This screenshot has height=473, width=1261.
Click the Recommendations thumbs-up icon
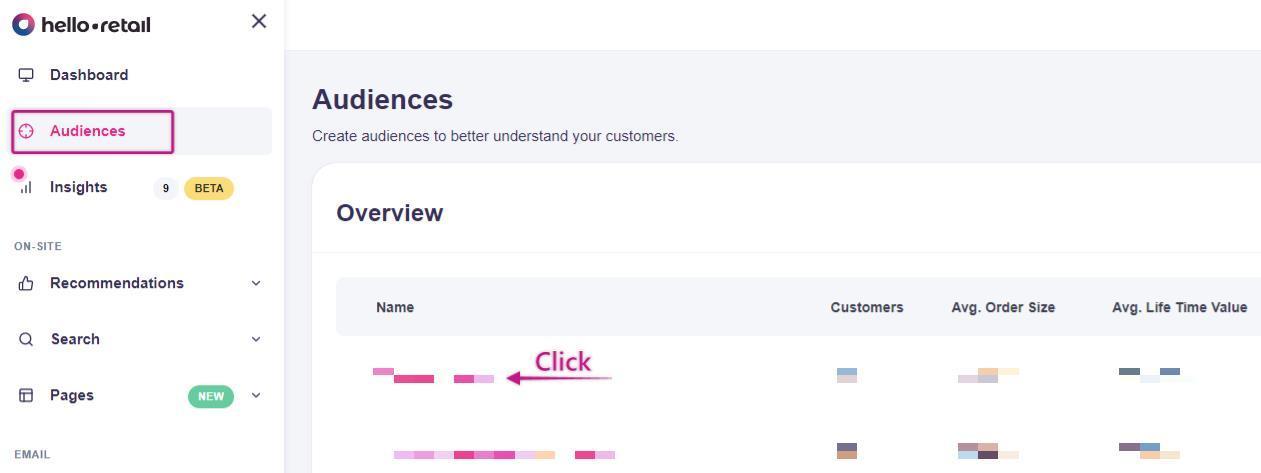point(26,283)
